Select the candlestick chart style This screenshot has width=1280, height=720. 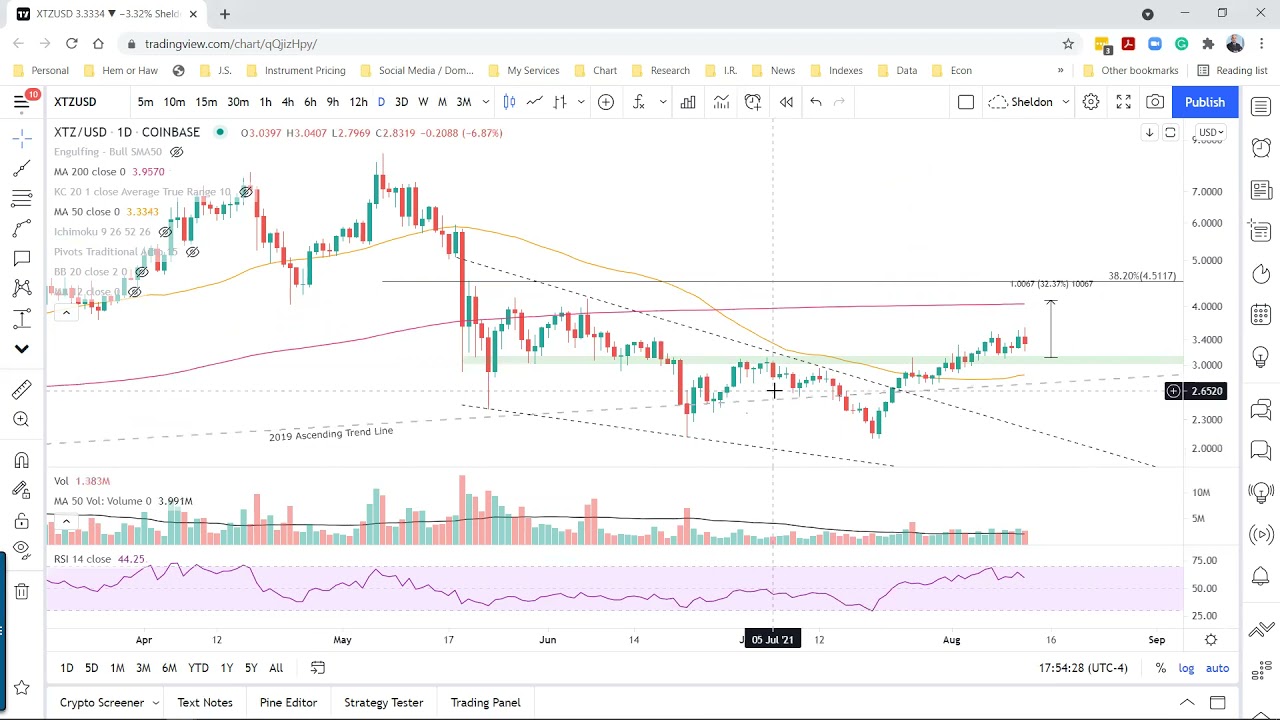click(x=509, y=102)
